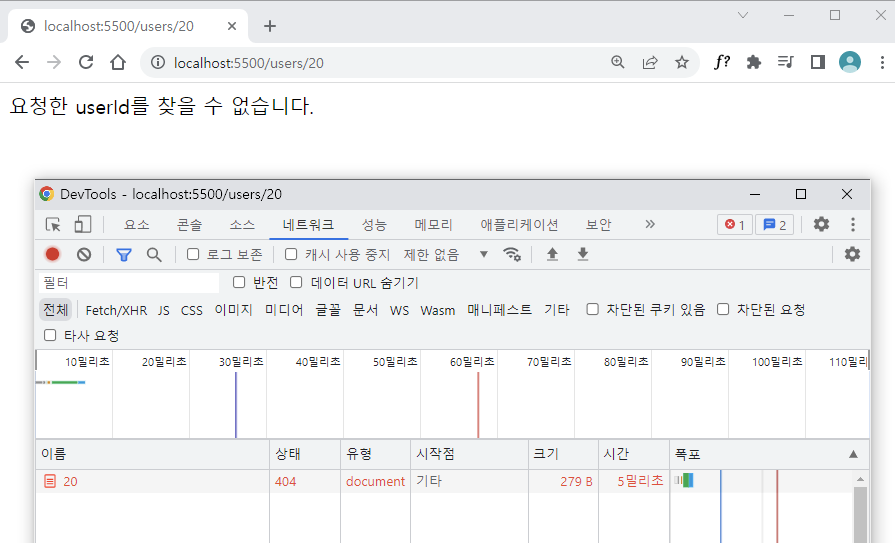Click the error count badge showing 1

pos(735,225)
